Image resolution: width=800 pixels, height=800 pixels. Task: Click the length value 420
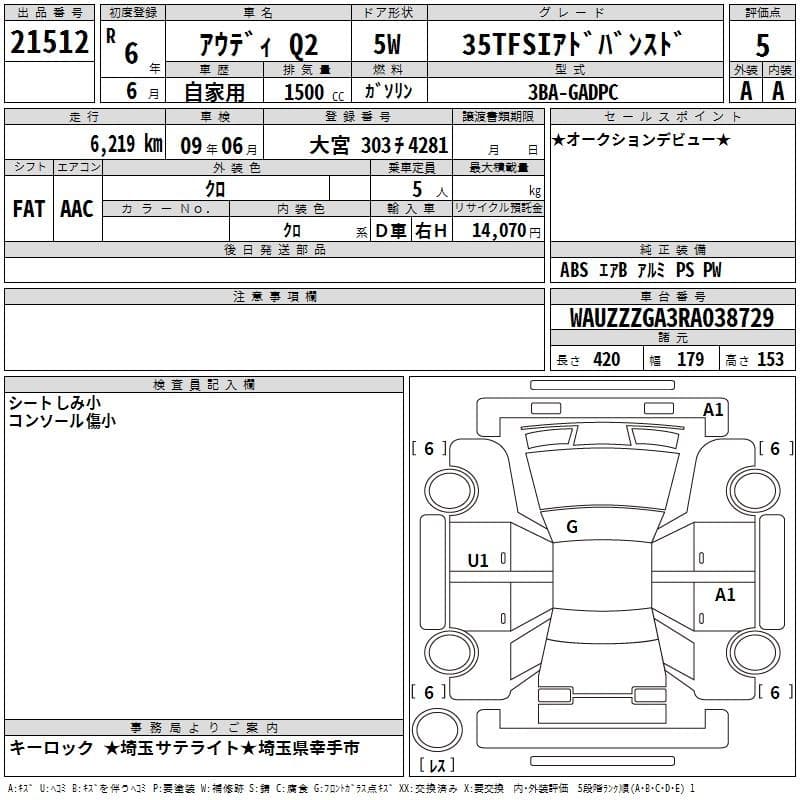(x=607, y=359)
